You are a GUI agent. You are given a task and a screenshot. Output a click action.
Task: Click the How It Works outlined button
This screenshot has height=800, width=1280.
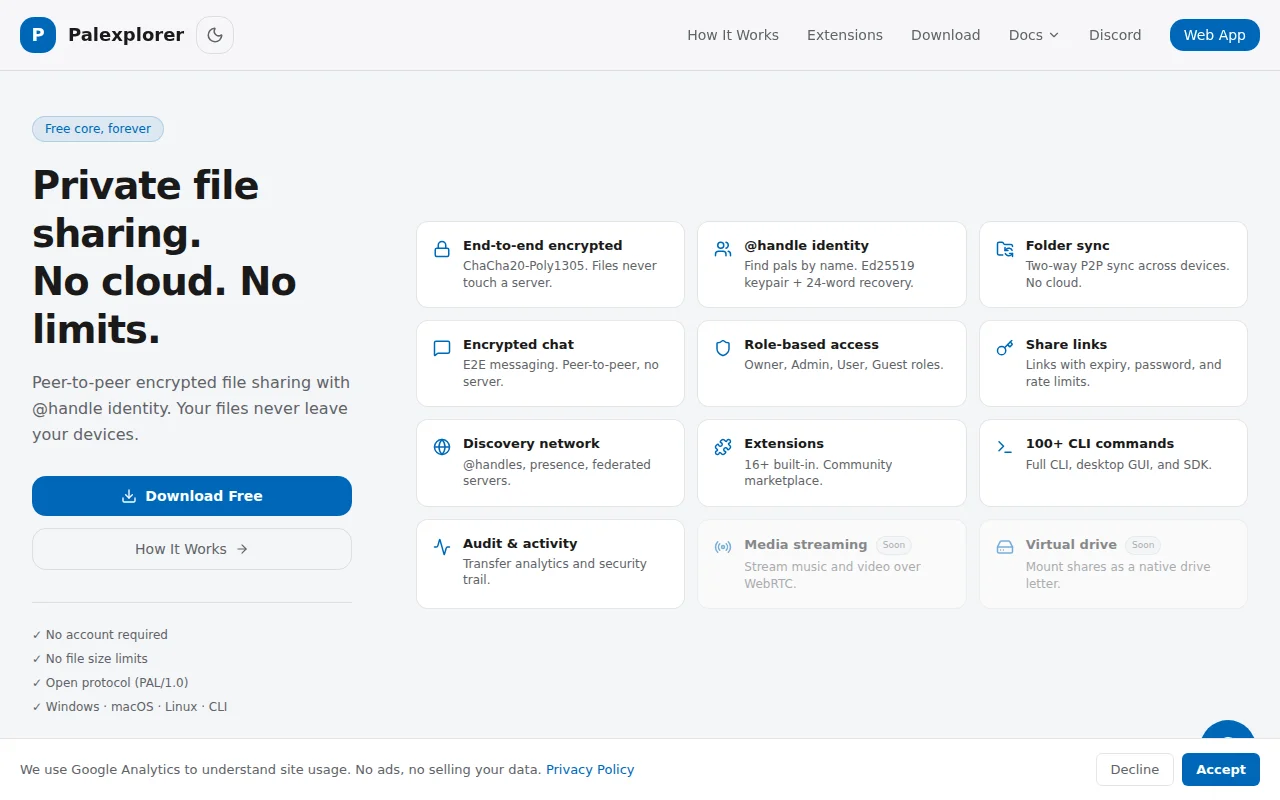click(192, 549)
